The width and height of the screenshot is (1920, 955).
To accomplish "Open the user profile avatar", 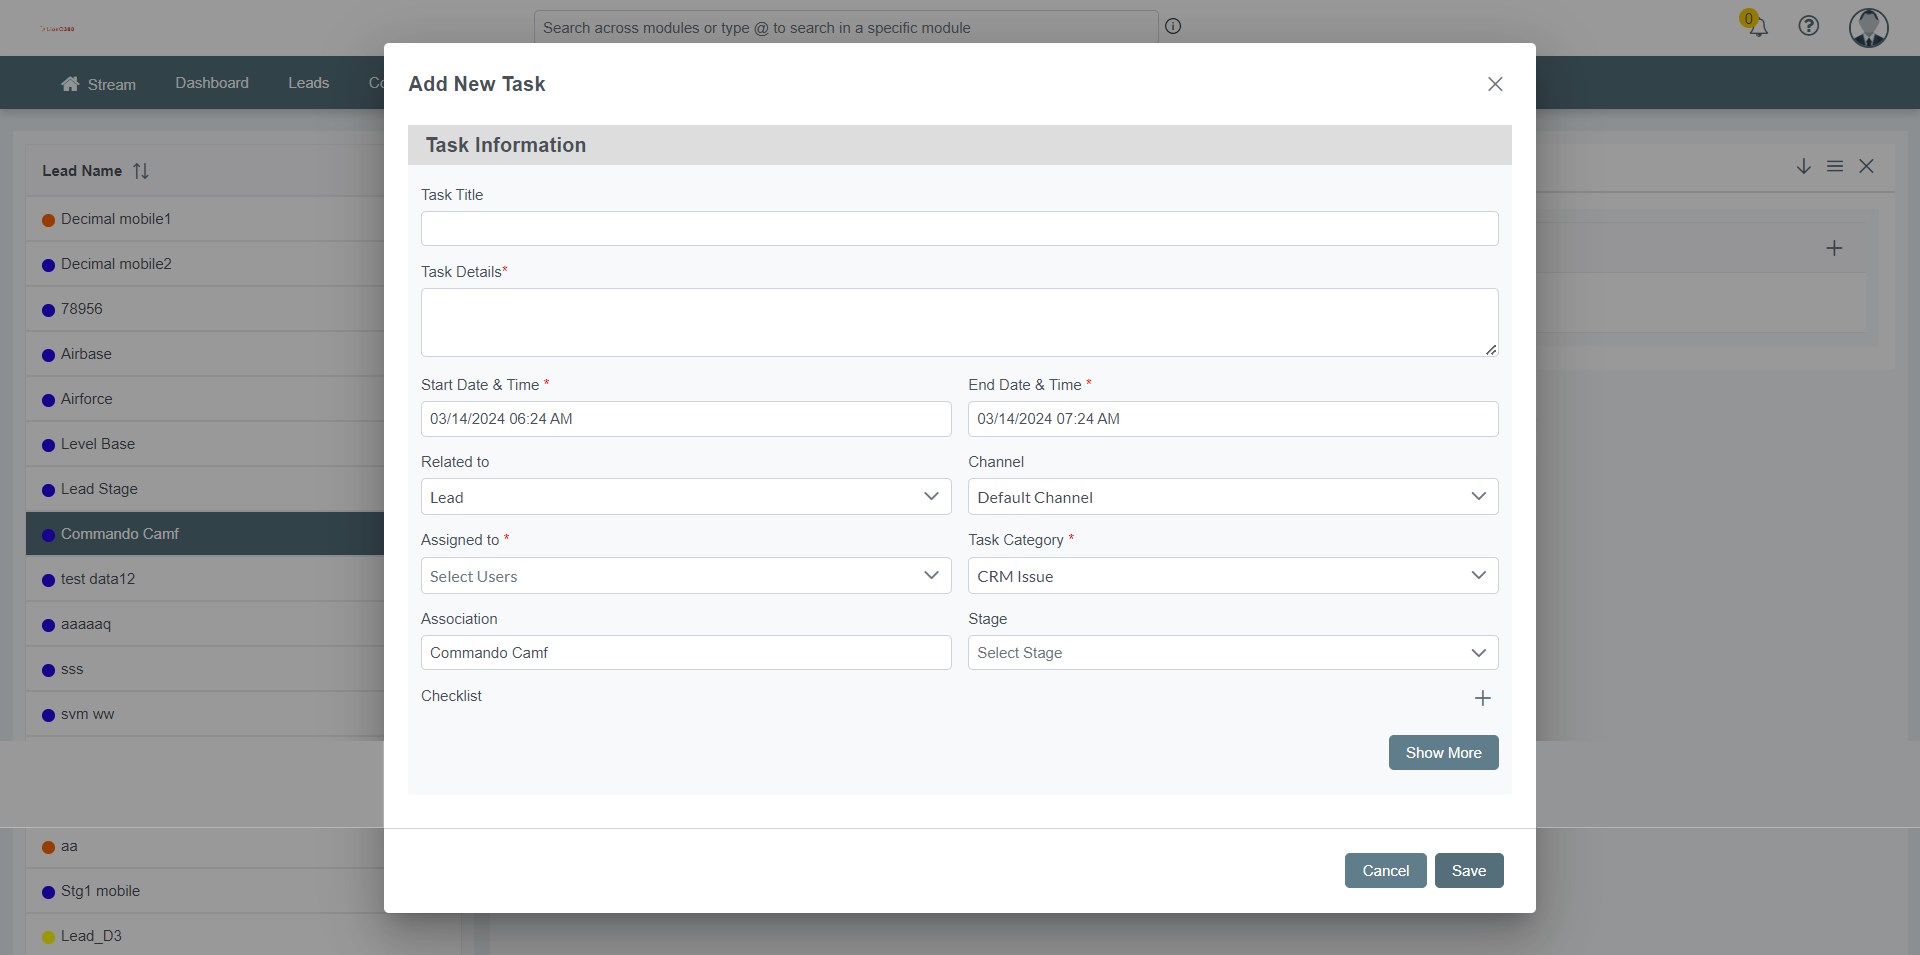I will click(1868, 27).
